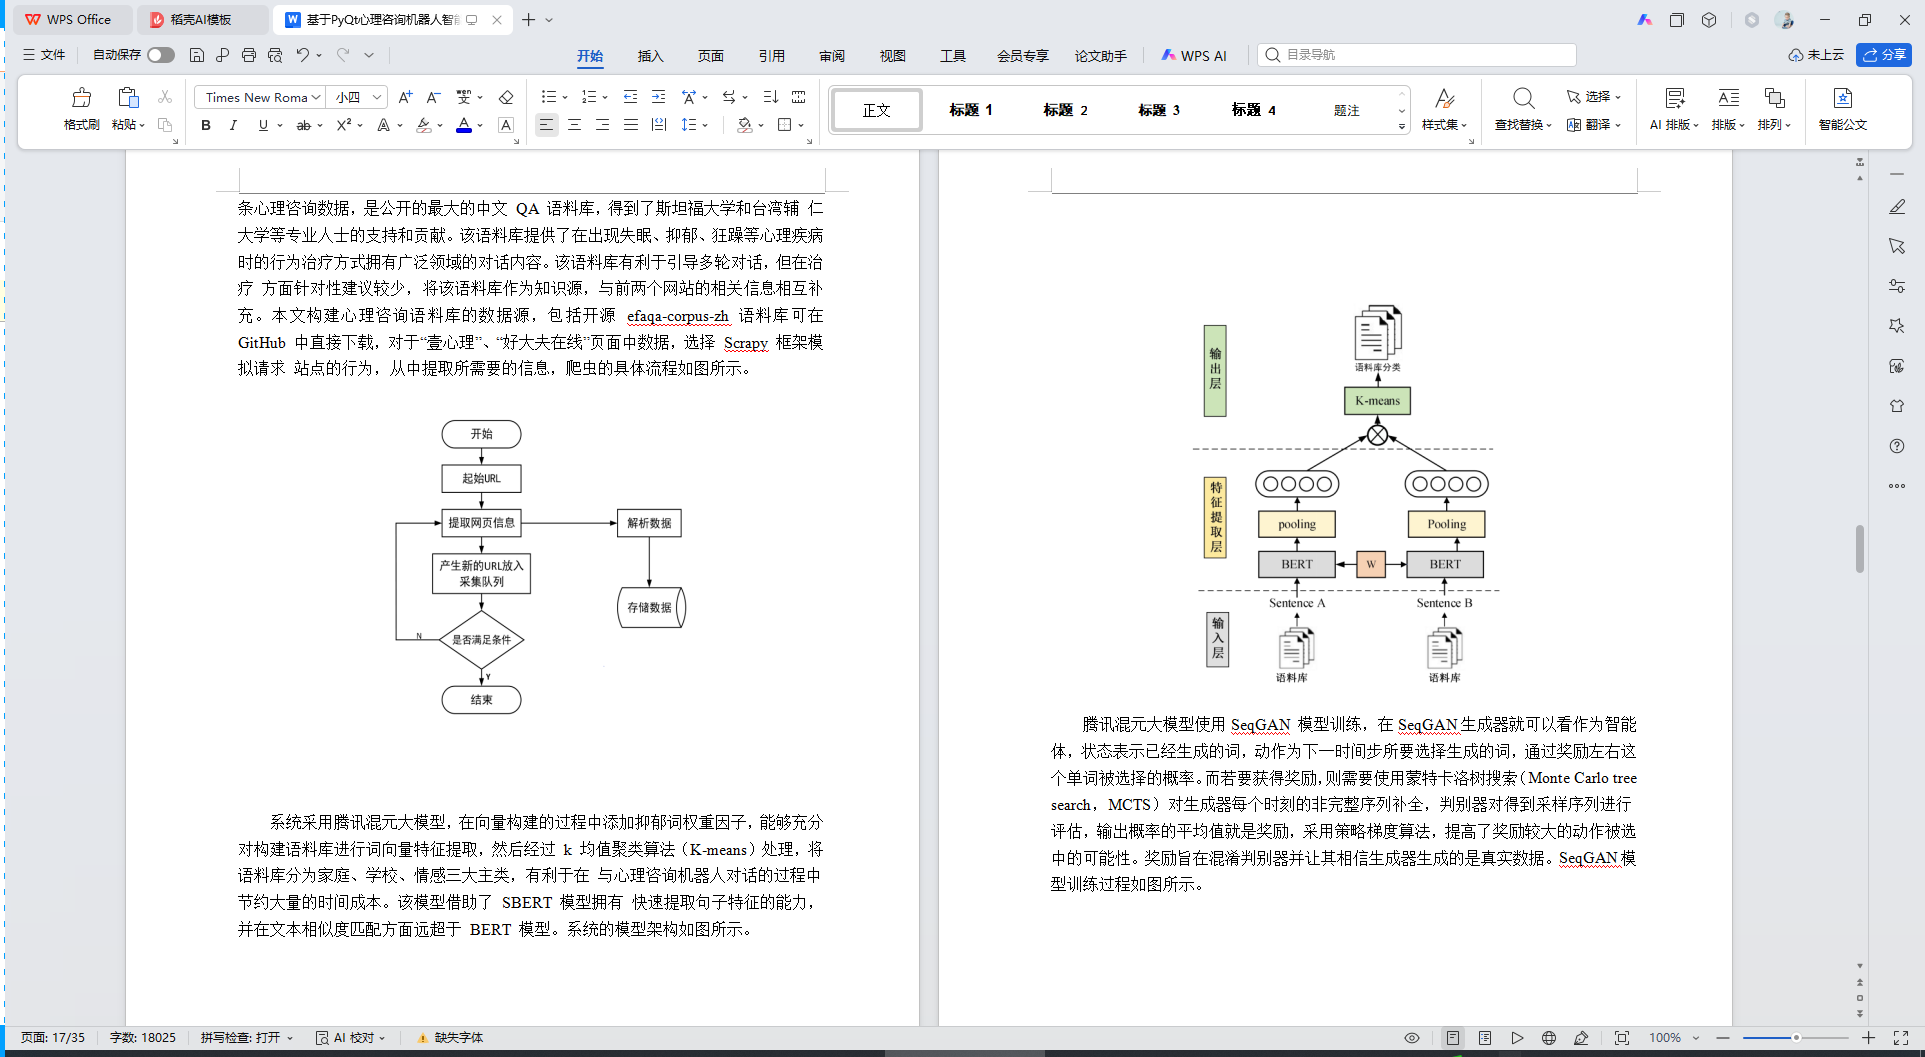Click the Decrease Indent icon
1925x1057 pixels.
coord(630,97)
